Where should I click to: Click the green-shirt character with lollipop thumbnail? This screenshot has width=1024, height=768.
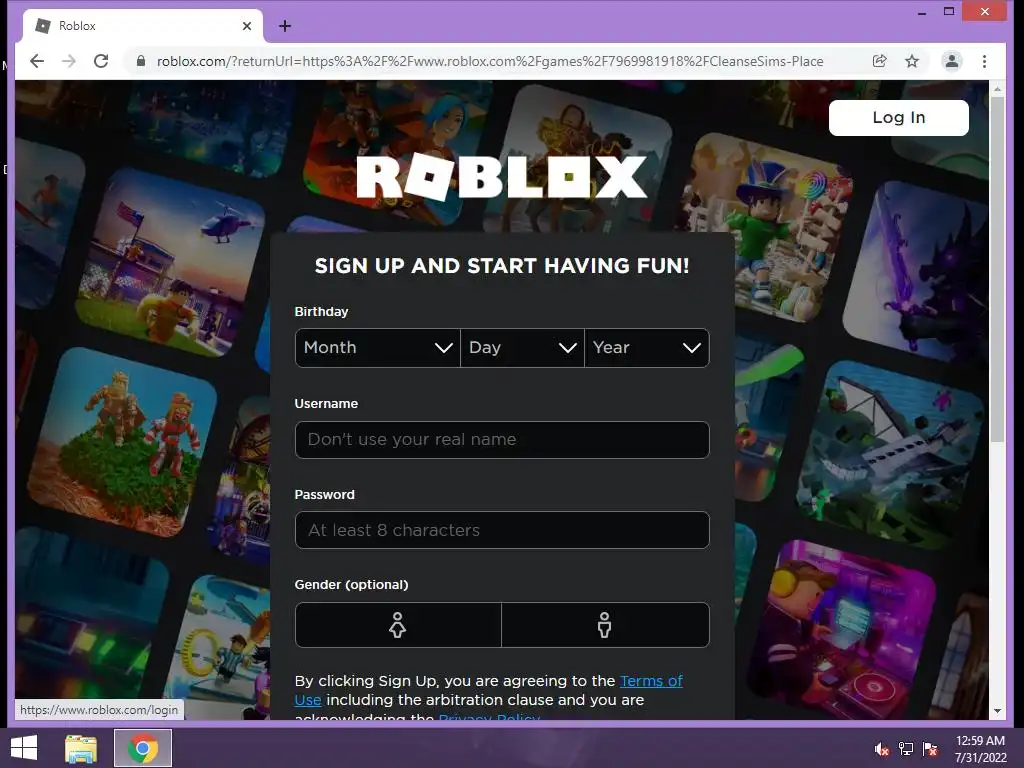(x=764, y=229)
